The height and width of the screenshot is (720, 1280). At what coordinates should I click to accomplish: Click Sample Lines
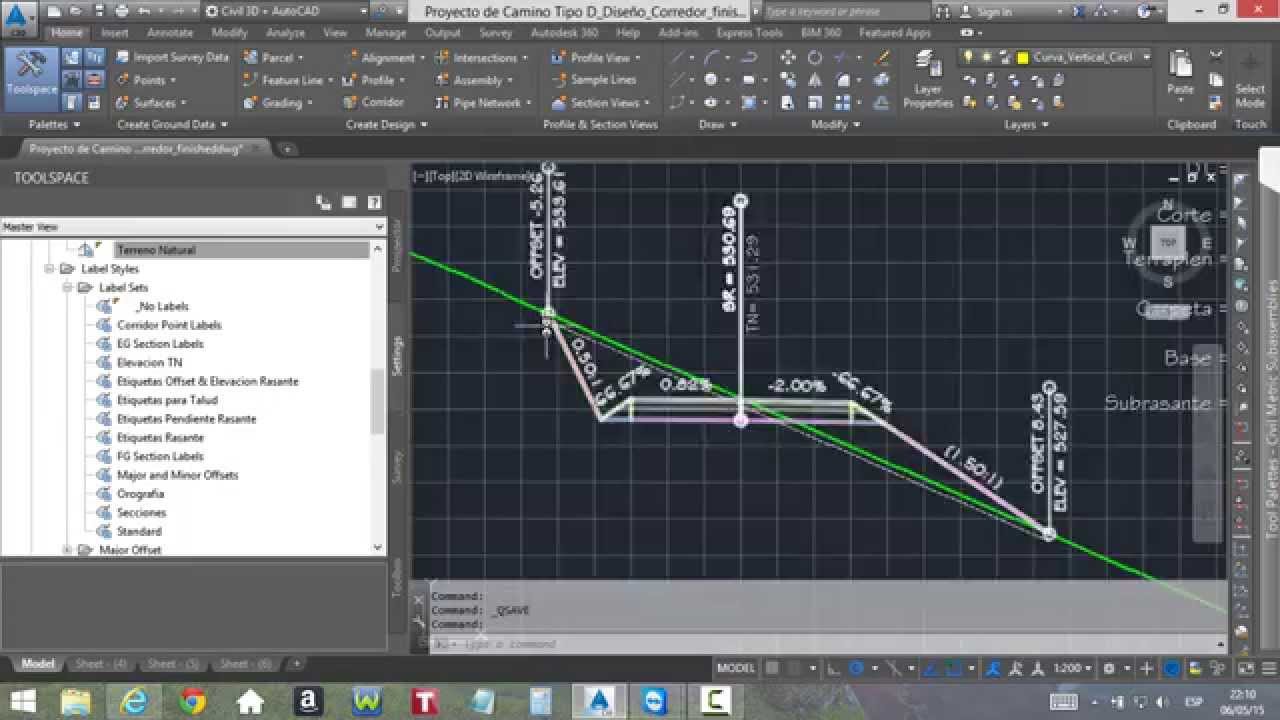point(593,80)
